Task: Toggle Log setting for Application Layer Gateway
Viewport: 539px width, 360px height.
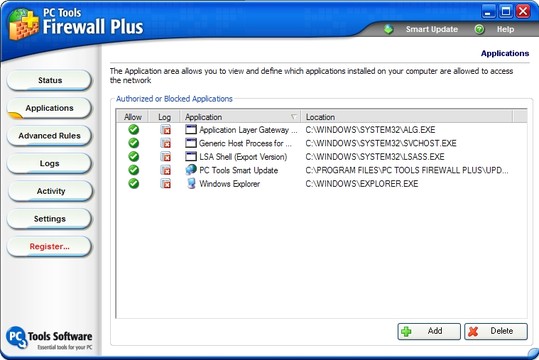Action: (x=165, y=130)
